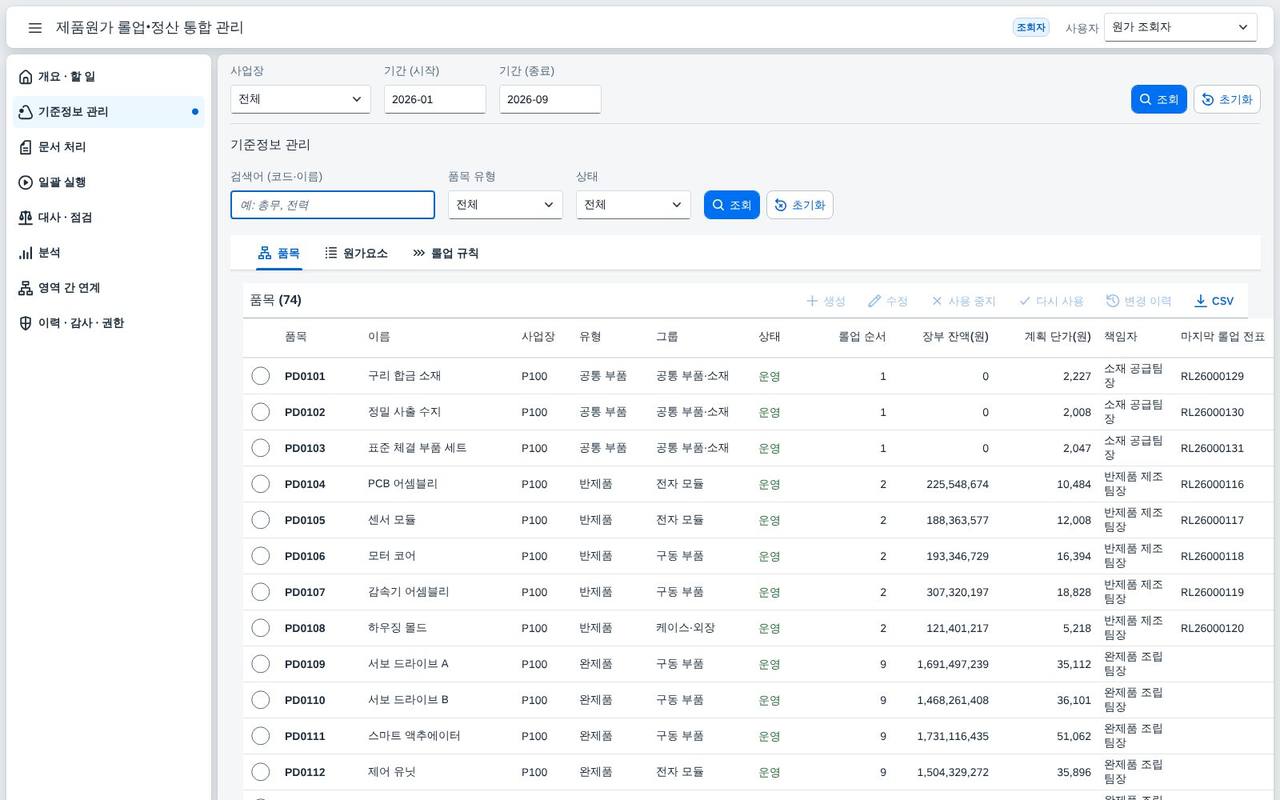Select the row radio for PD0110
Screen dimensions: 1280x800
[x=261, y=700]
